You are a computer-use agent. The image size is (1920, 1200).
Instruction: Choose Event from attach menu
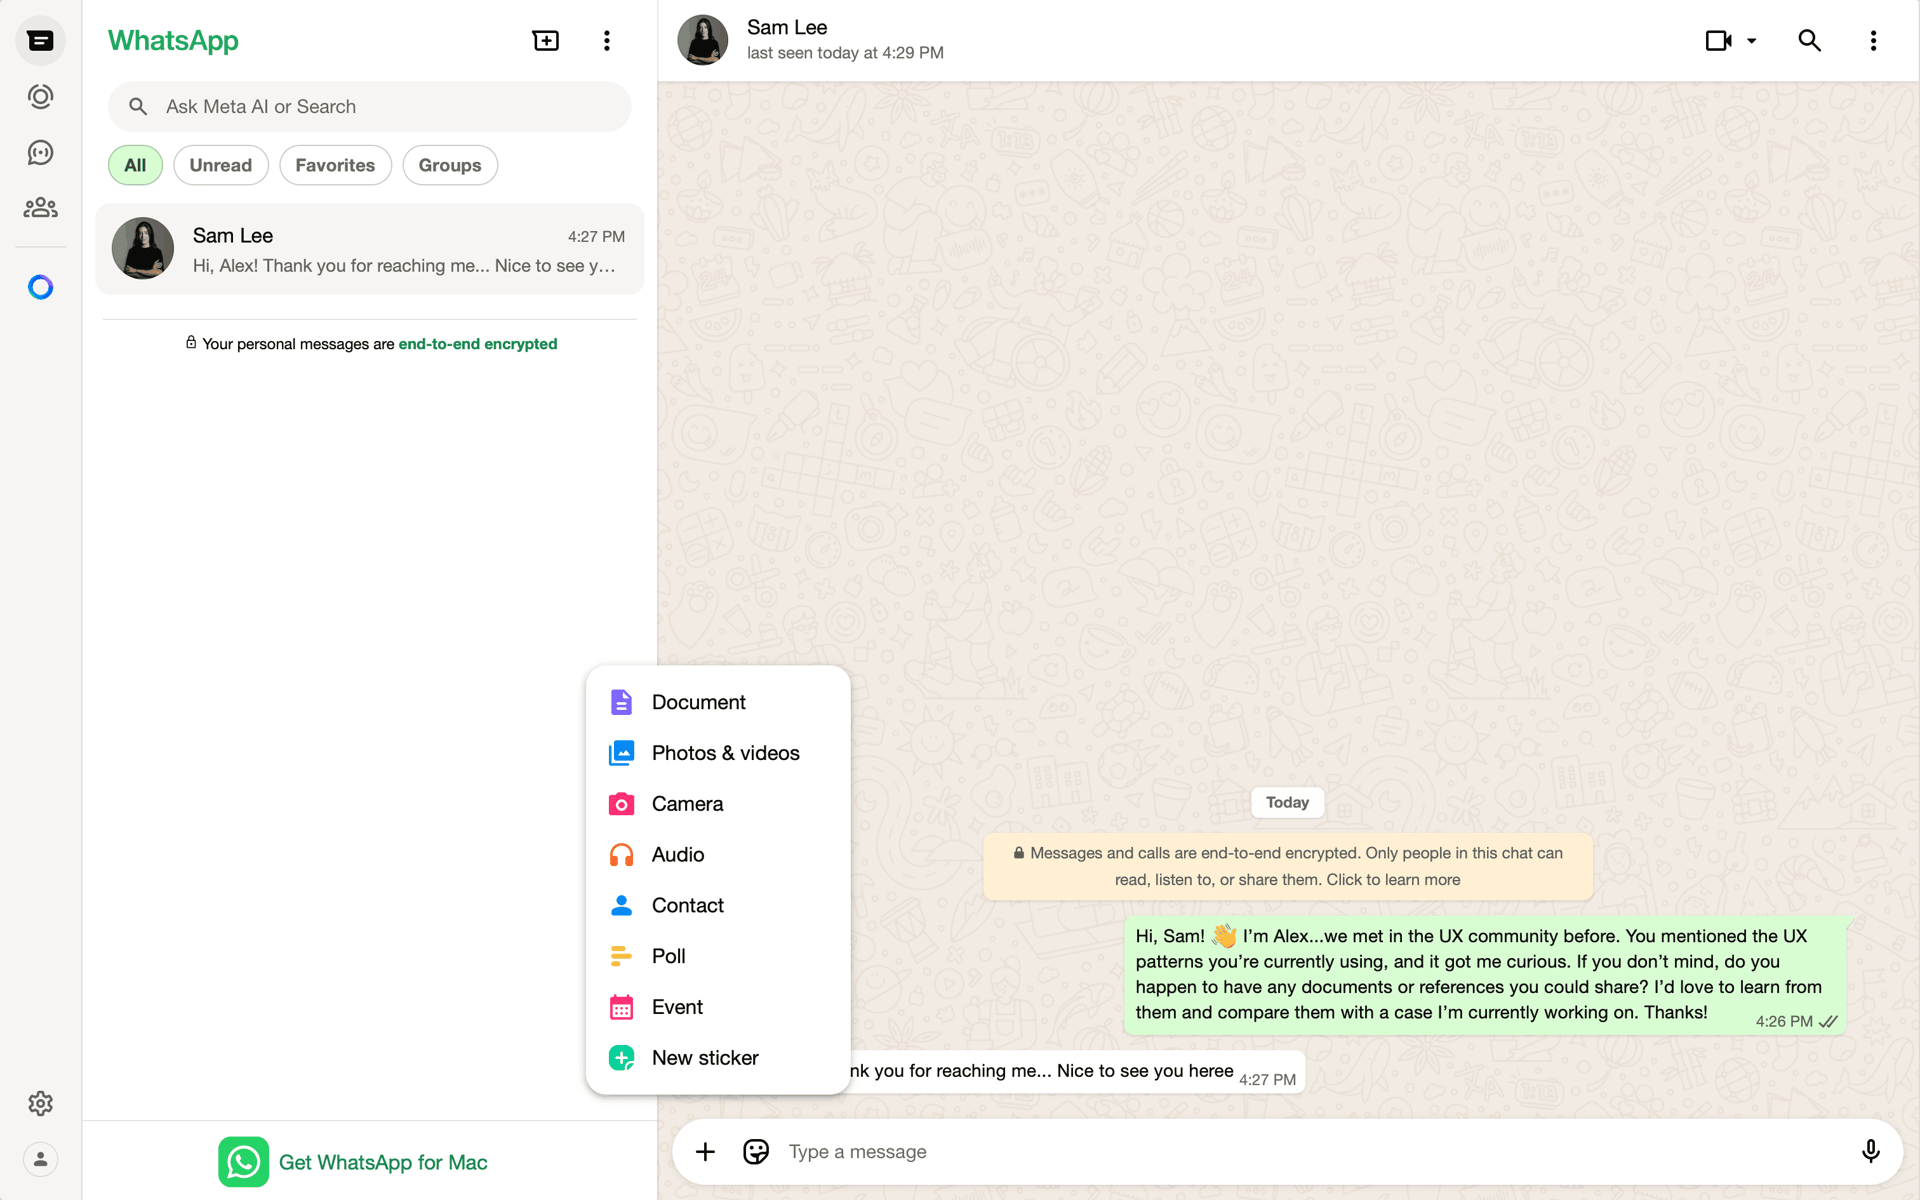718,1007
